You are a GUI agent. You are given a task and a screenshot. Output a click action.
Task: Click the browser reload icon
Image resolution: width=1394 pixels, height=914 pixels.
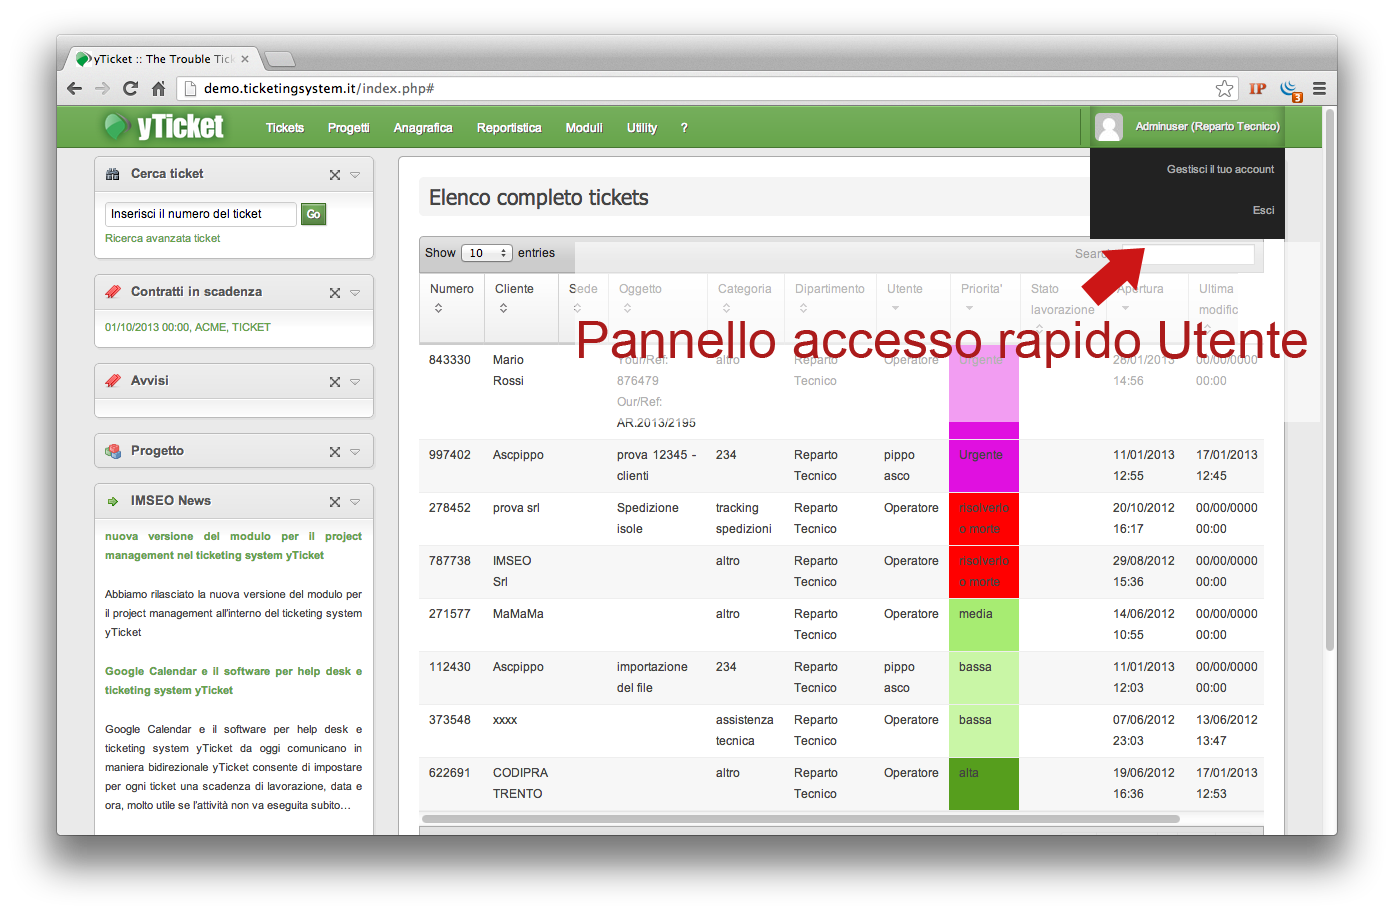click(130, 88)
